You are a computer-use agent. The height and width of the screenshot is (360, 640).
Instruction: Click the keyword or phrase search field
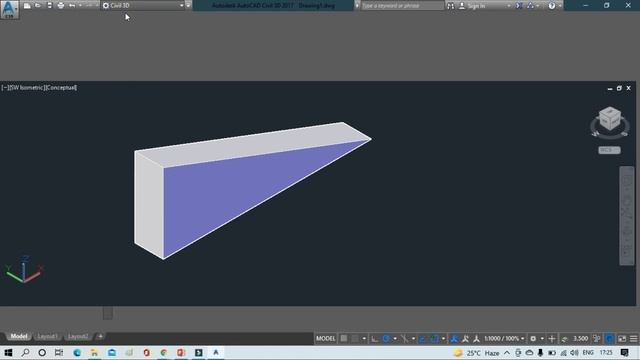(x=402, y=6)
